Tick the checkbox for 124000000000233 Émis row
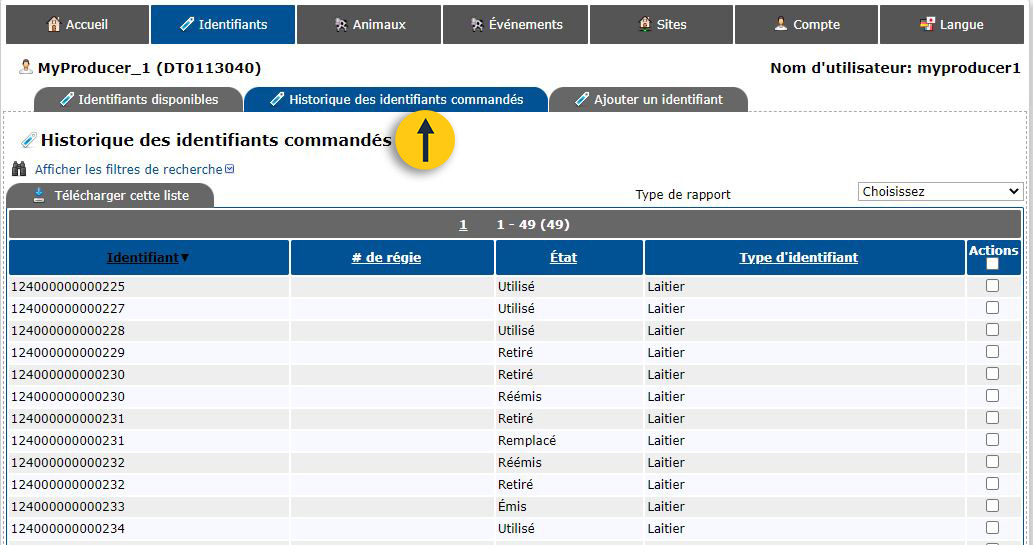This screenshot has height=545, width=1033. tap(992, 505)
